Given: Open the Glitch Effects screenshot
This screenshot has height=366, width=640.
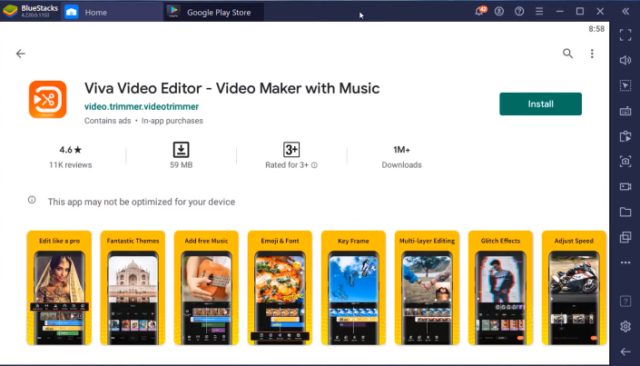Looking at the screenshot, I should pyautogui.click(x=500, y=288).
